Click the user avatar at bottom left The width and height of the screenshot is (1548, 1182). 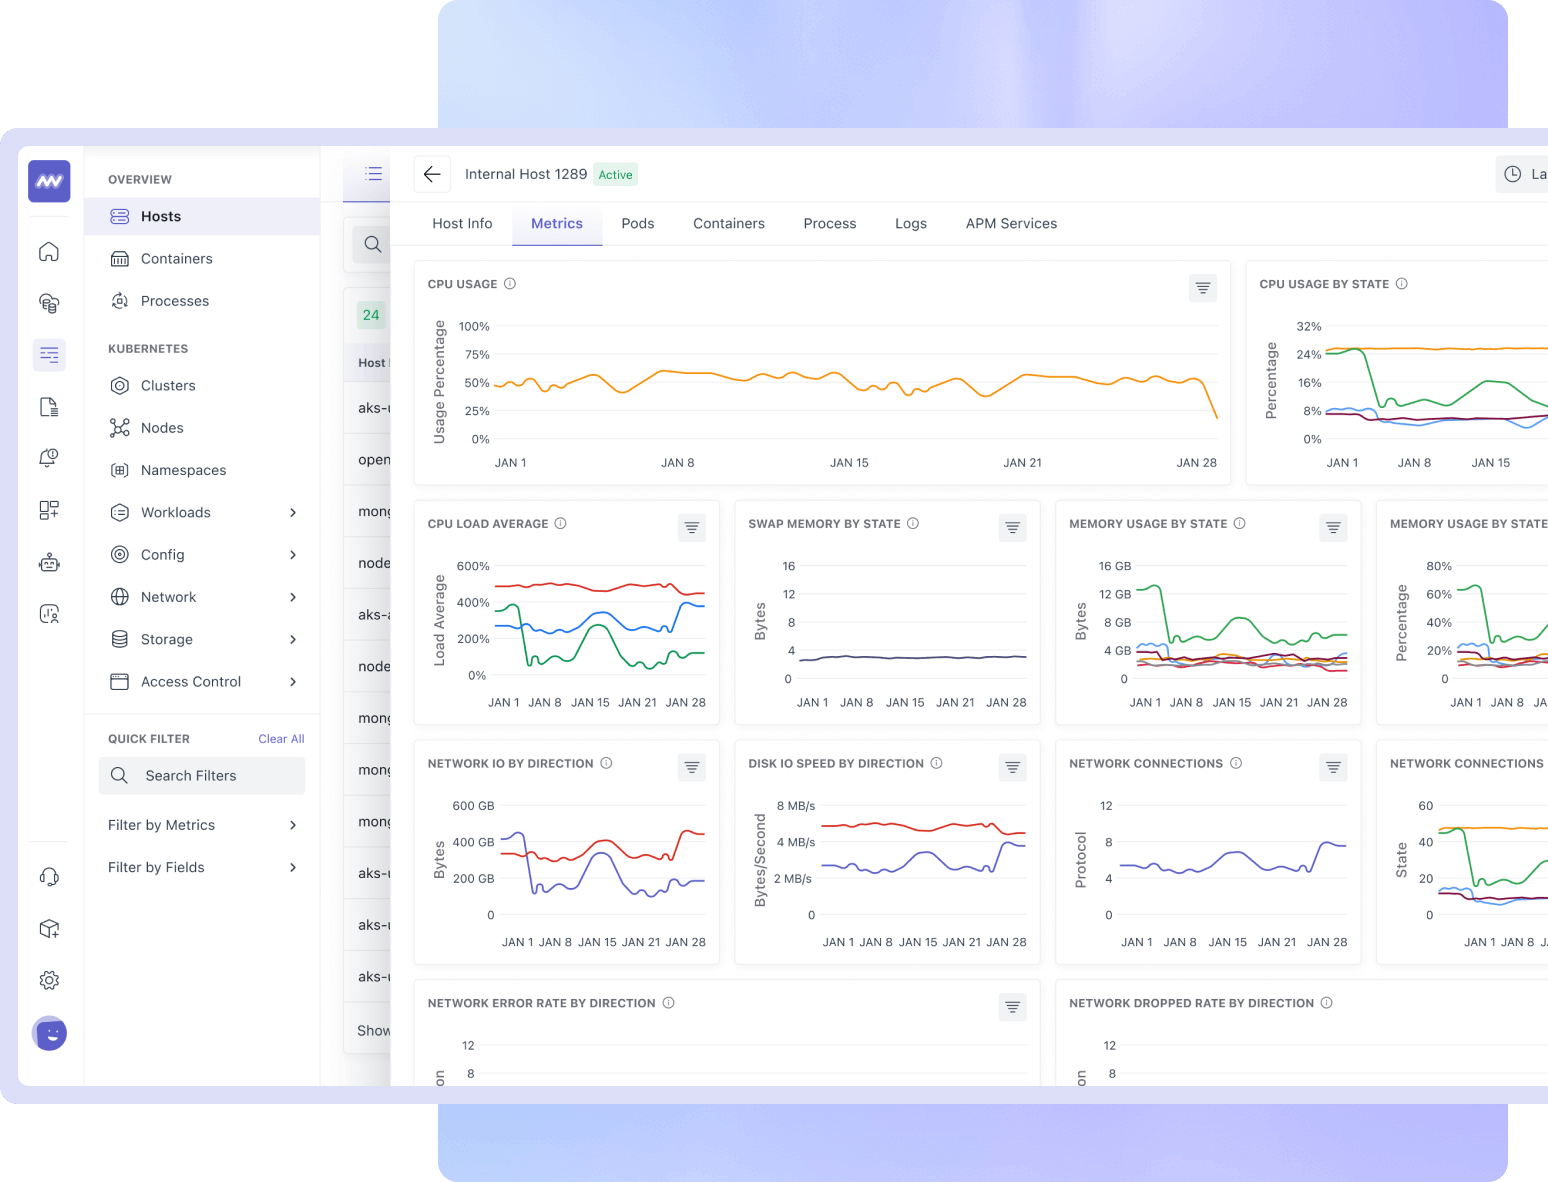tap(50, 1033)
